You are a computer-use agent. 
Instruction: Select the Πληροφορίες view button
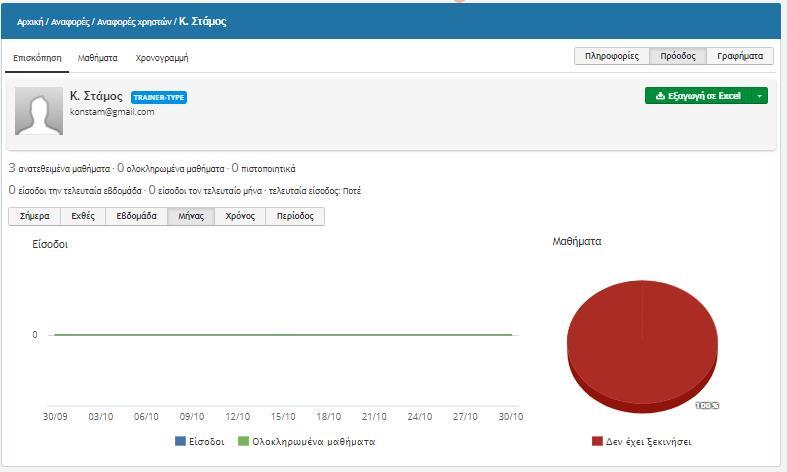612,56
